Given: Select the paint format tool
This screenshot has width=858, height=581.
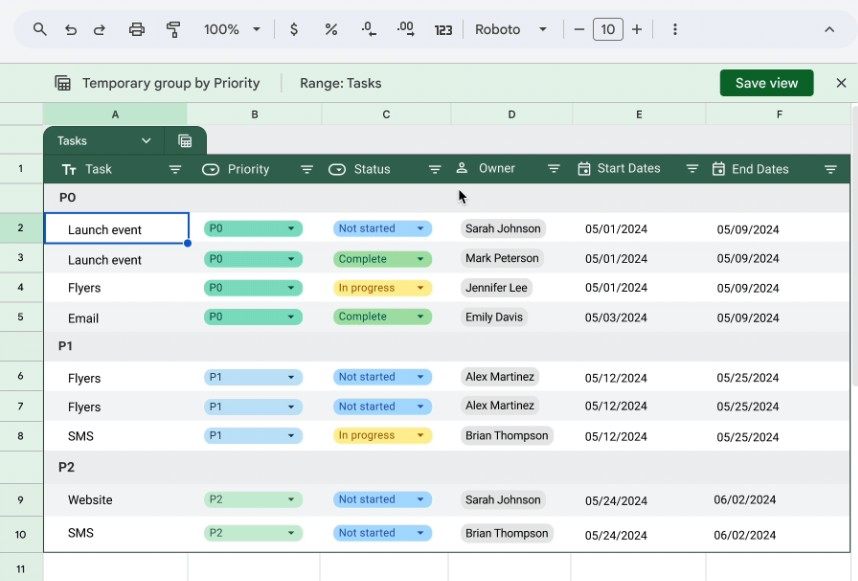Looking at the screenshot, I should [x=173, y=30].
